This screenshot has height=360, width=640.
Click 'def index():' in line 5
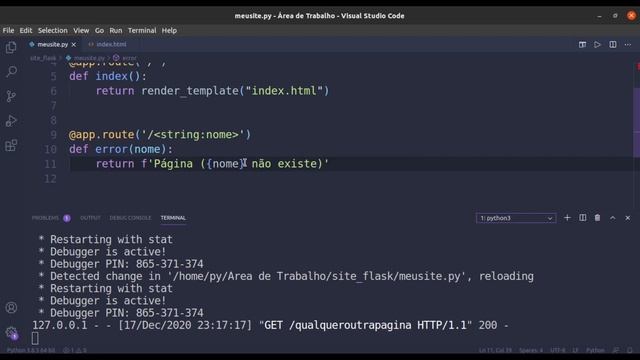coord(108,76)
